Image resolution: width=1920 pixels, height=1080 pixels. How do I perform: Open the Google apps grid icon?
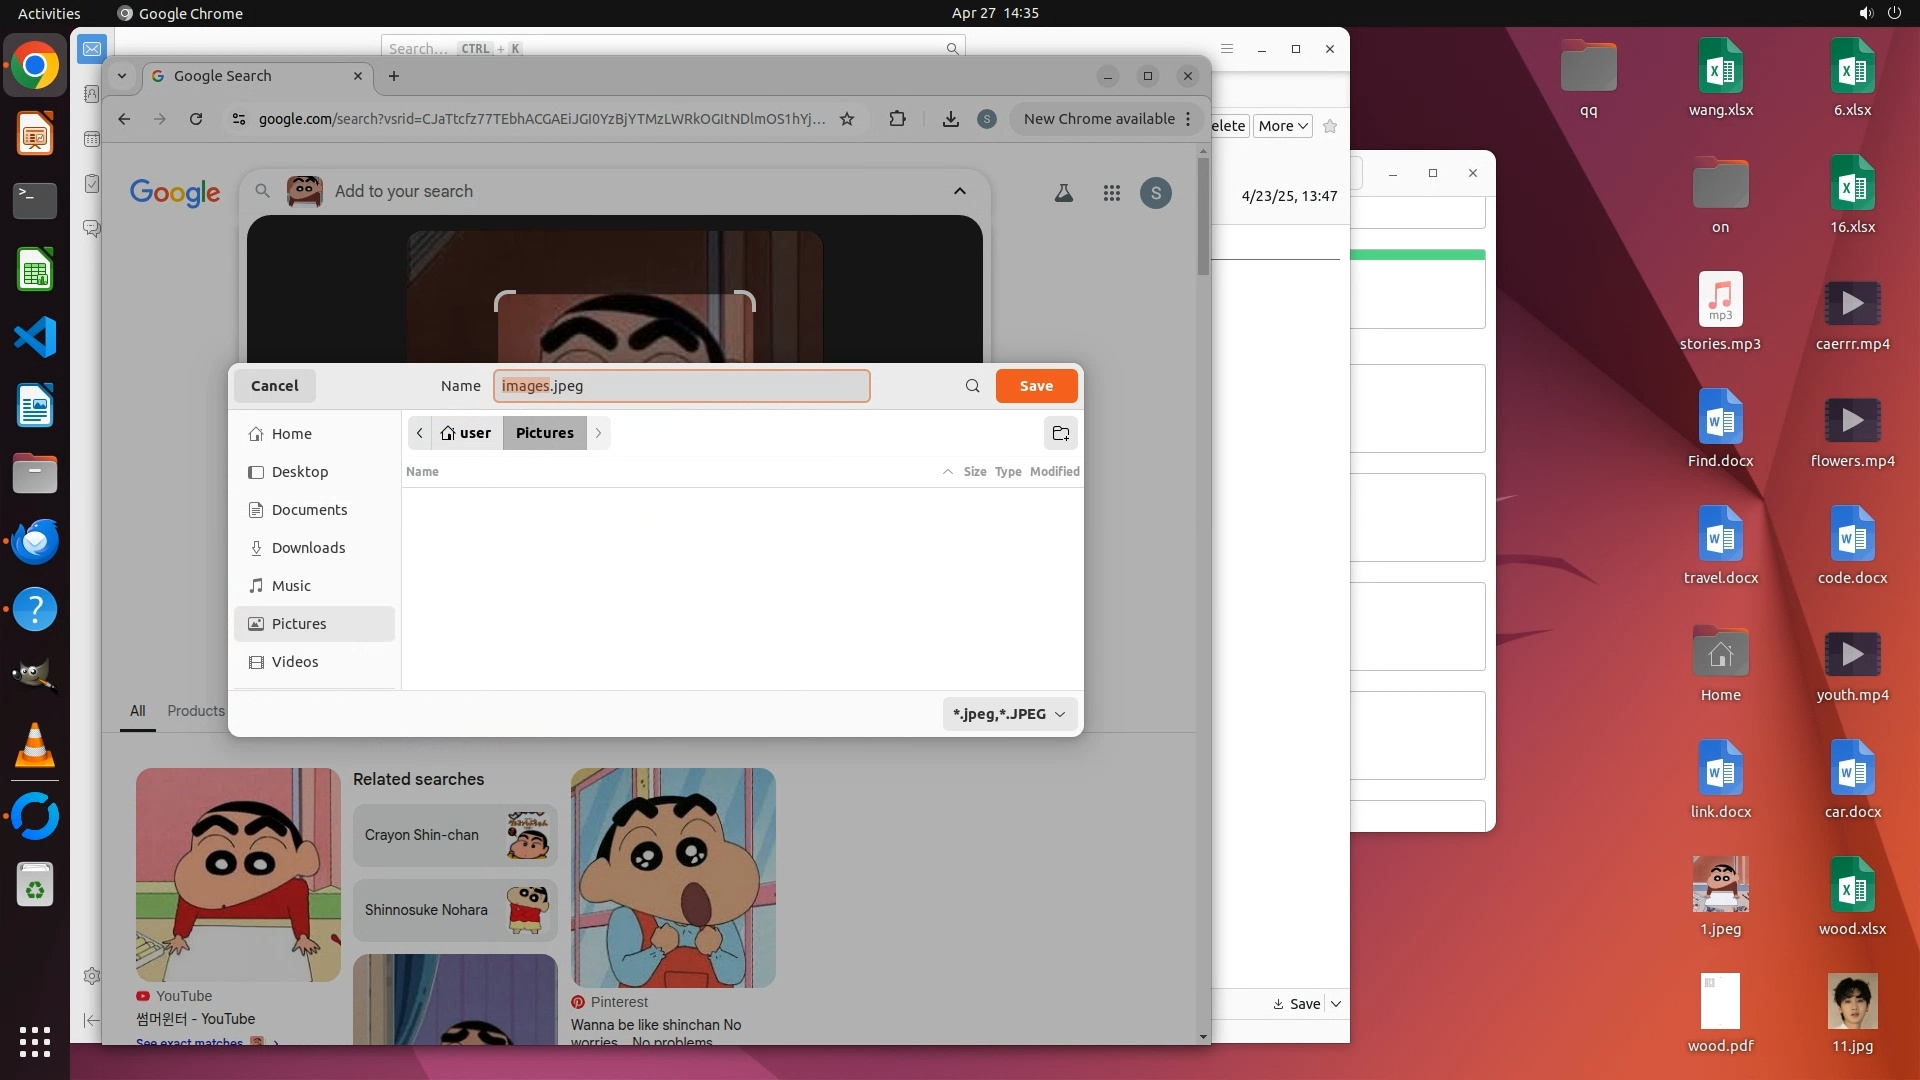(x=1111, y=193)
